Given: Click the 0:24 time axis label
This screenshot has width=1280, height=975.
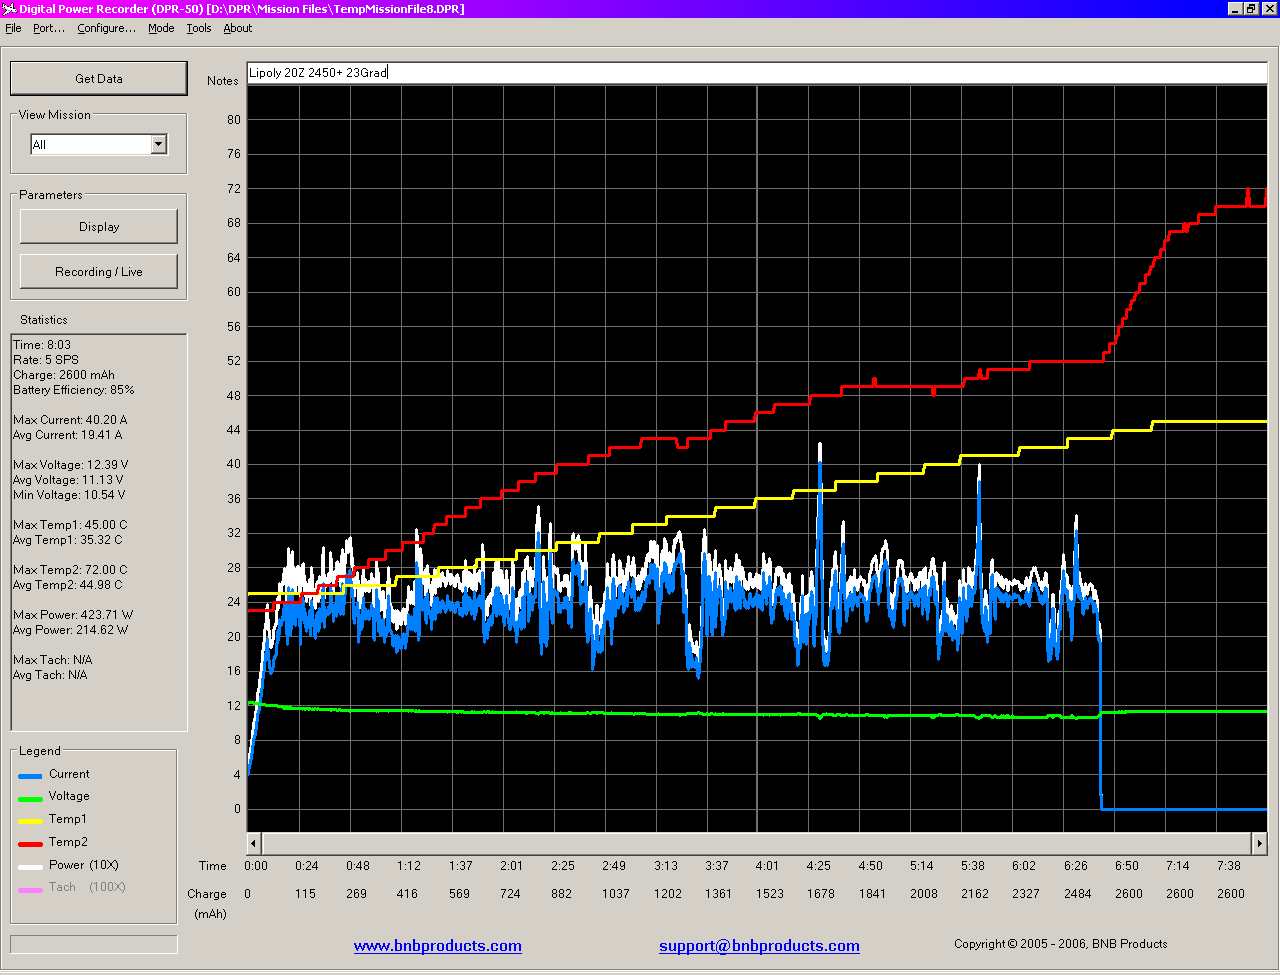Looking at the screenshot, I should click(x=306, y=866).
